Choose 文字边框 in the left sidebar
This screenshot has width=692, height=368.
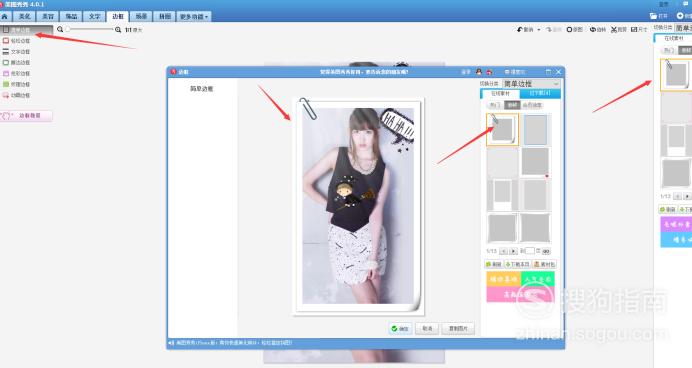(17, 52)
